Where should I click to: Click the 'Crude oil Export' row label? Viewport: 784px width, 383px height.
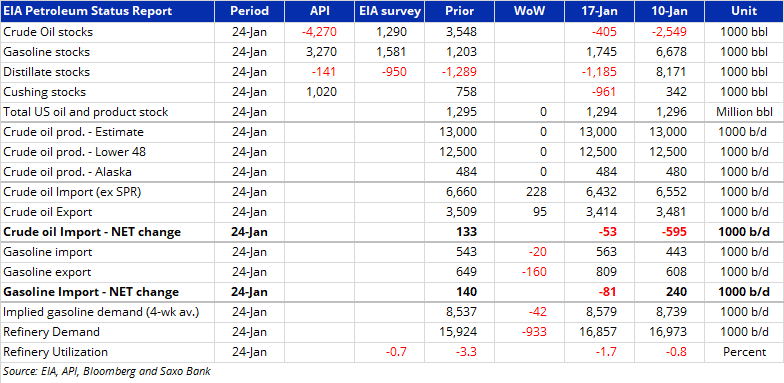pyautogui.click(x=48, y=212)
